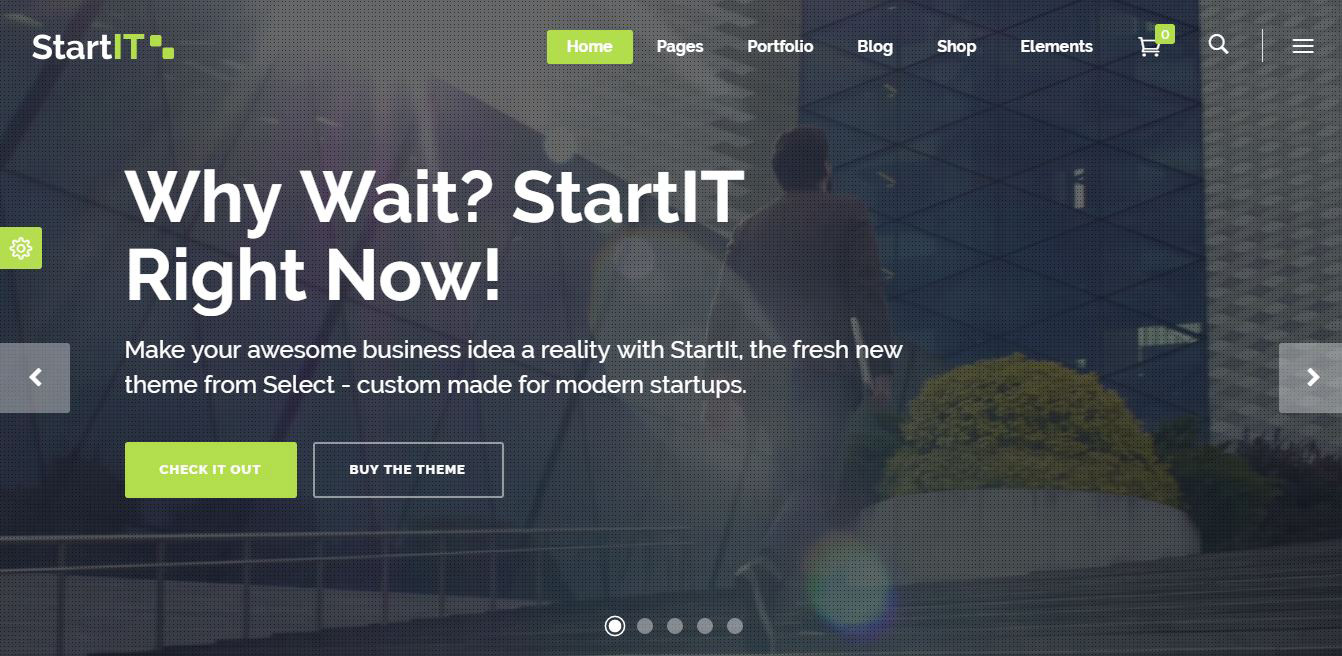This screenshot has width=1342, height=656.
Task: Select the fifth slider pagination dot
Action: click(735, 626)
